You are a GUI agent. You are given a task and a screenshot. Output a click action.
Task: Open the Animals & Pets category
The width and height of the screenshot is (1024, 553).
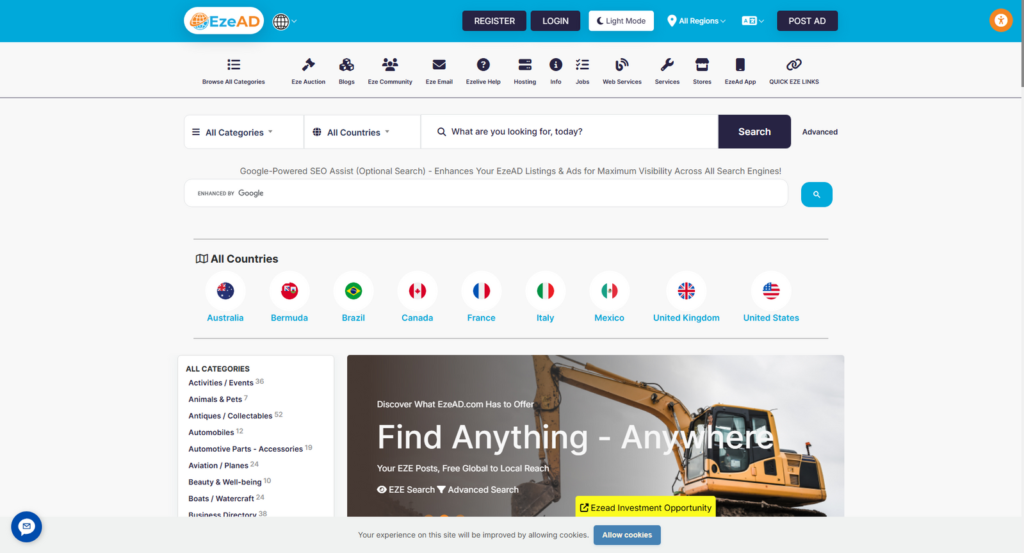[215, 399]
